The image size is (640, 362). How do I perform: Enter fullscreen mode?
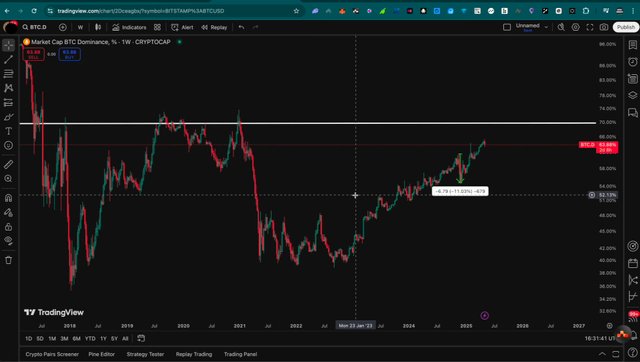pos(590,27)
